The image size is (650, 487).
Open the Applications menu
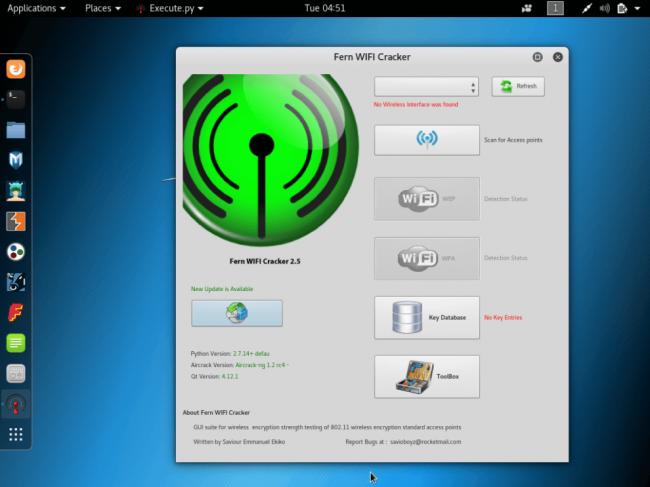[x=36, y=8]
